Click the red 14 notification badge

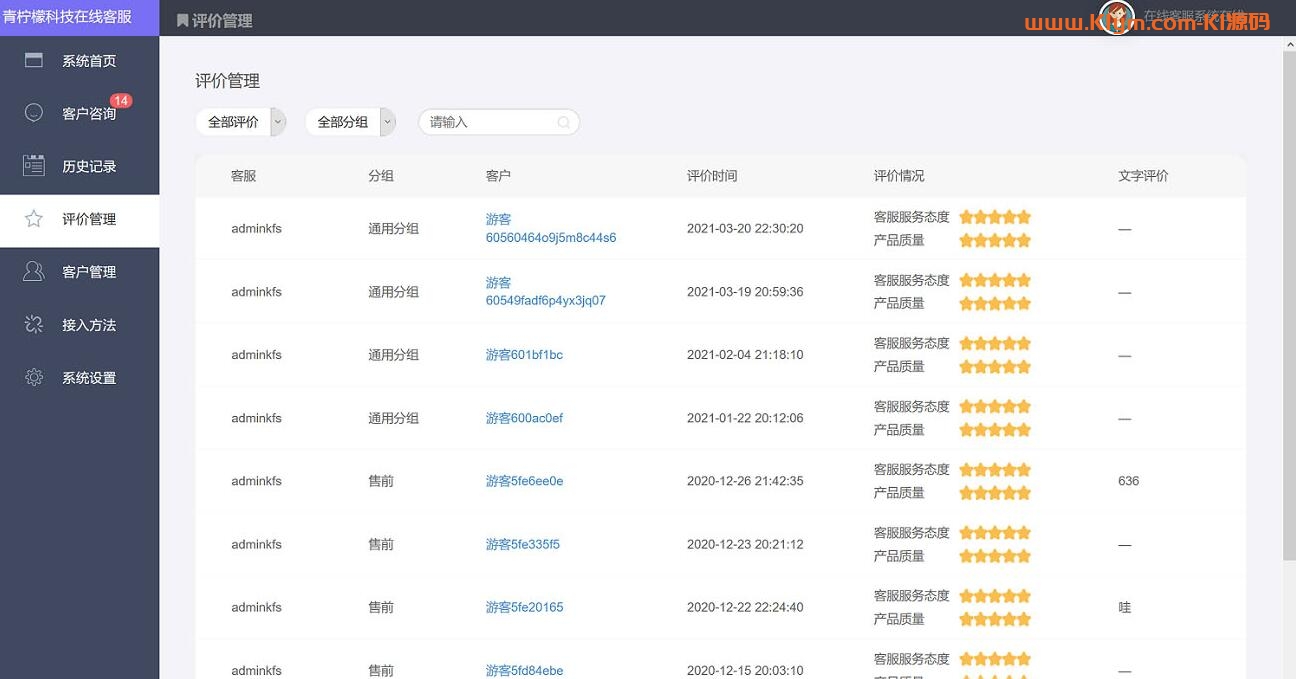coord(121,101)
